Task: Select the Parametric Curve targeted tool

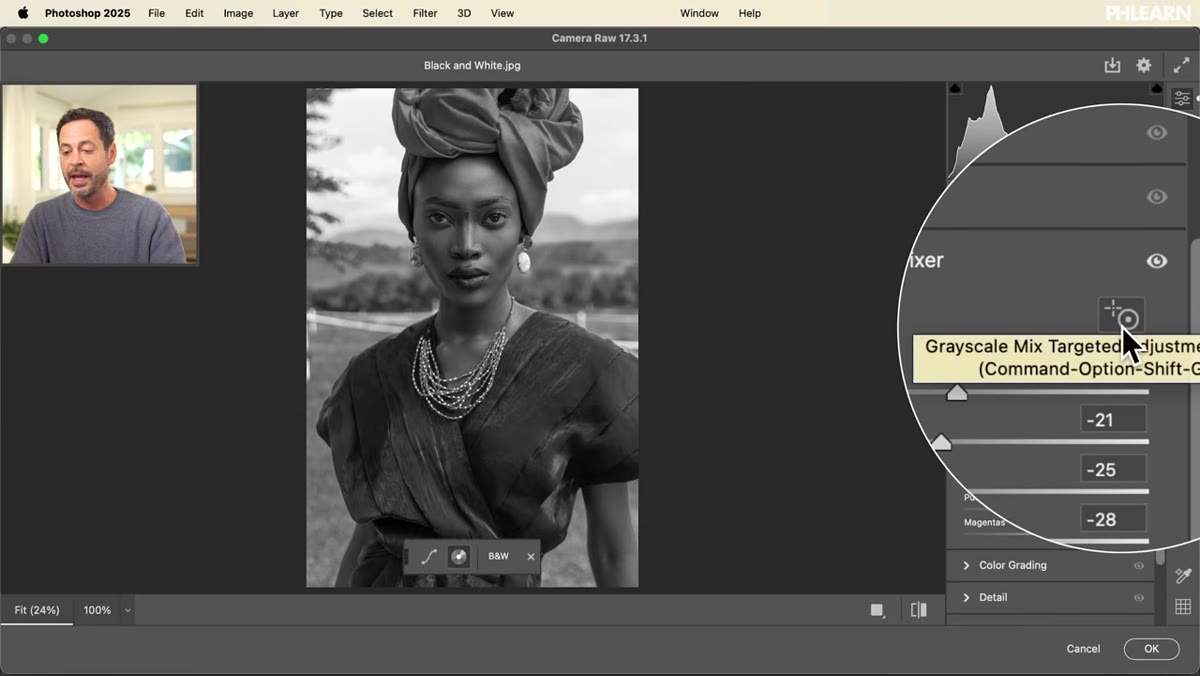Action: coord(429,557)
